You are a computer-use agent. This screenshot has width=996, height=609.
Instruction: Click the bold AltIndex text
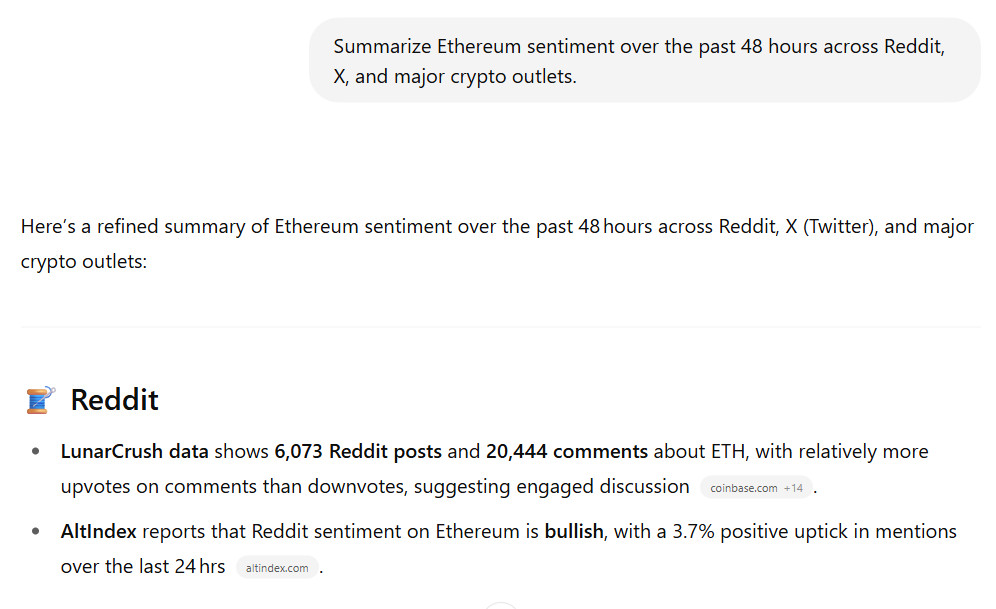98,532
